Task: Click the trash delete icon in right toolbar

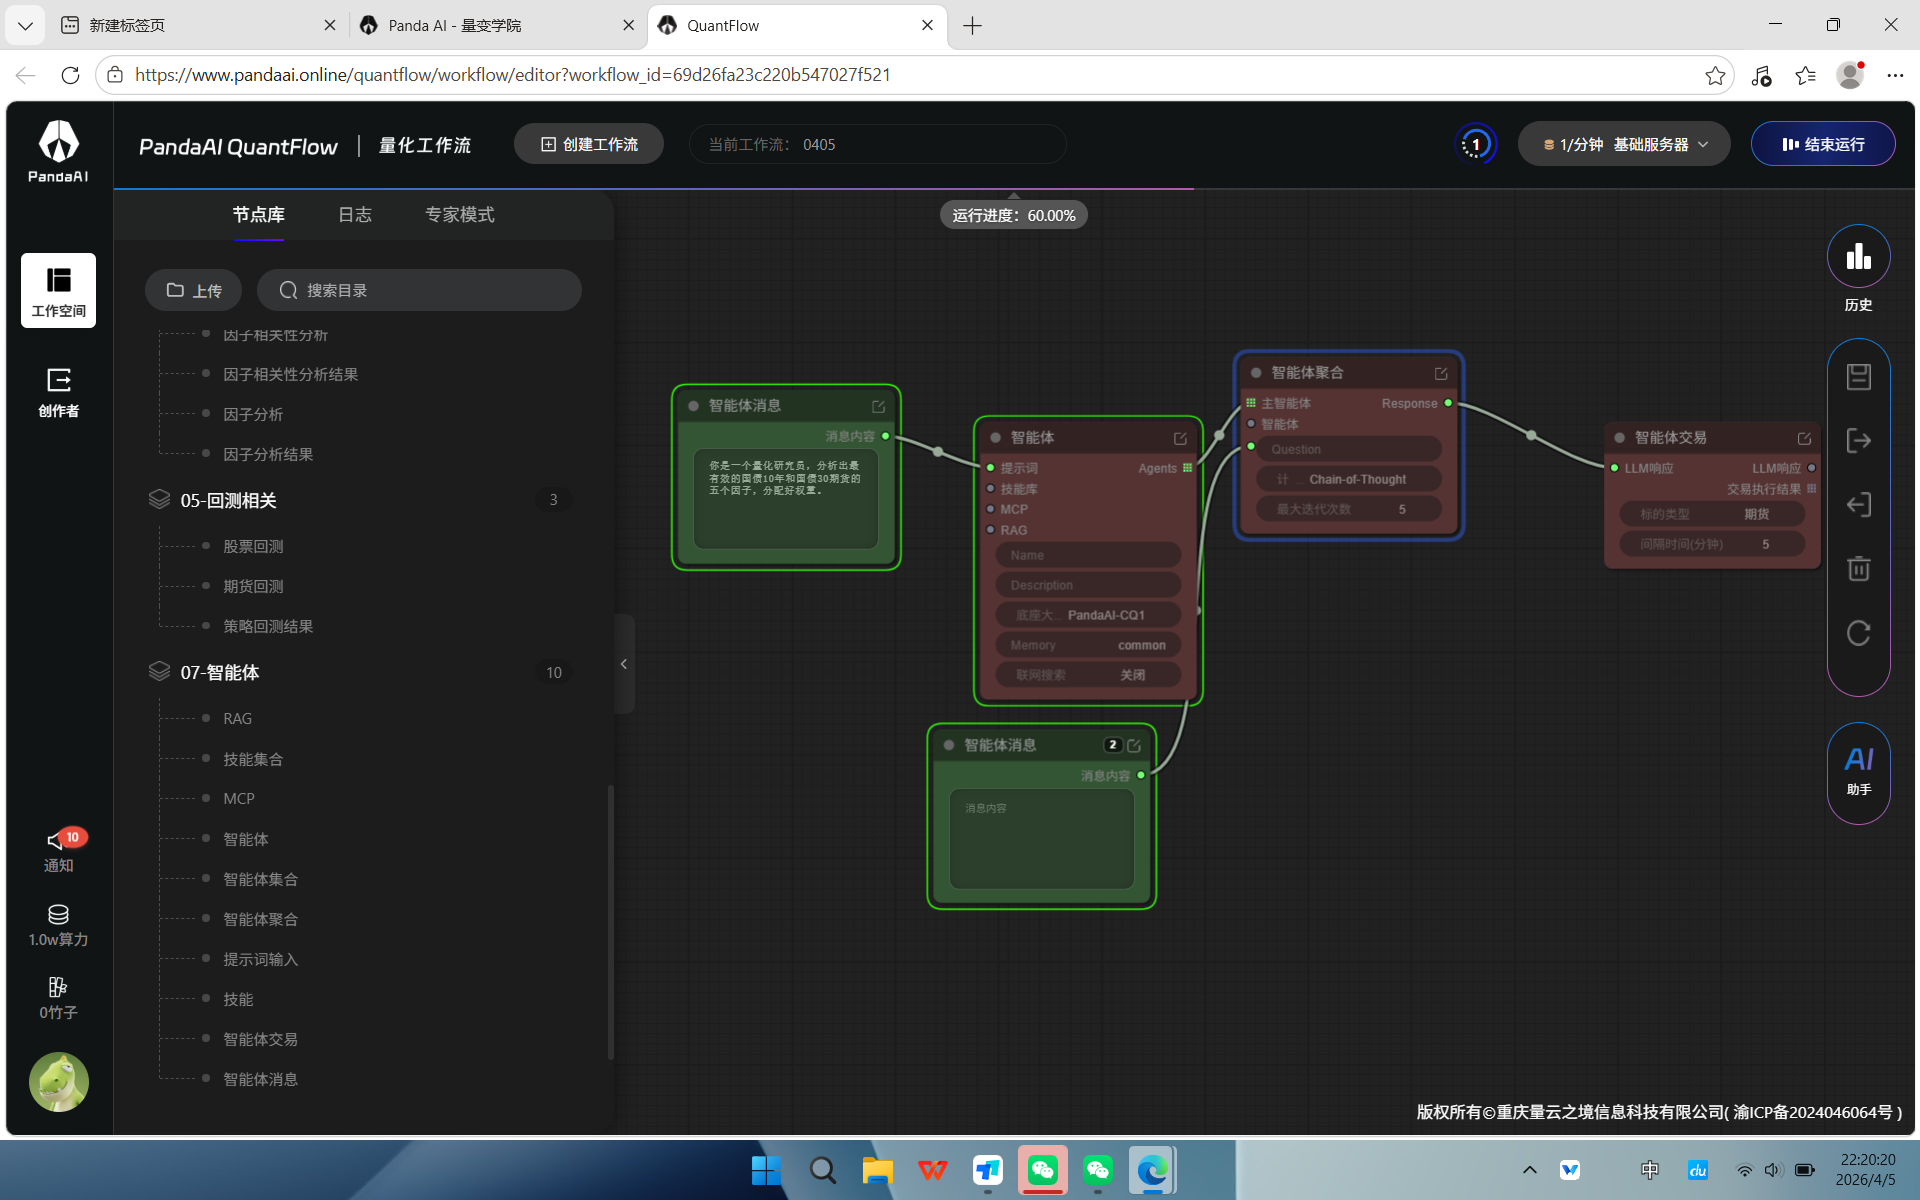Action: coord(1858,569)
